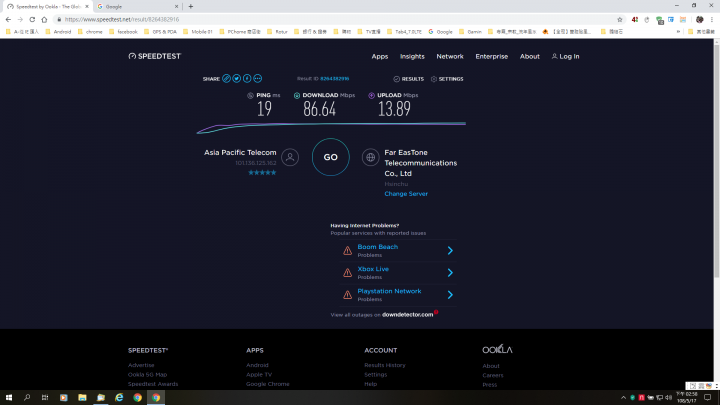The width and height of the screenshot is (720, 405).
Task: Click the OOKLA footer logo
Action: pos(497,349)
